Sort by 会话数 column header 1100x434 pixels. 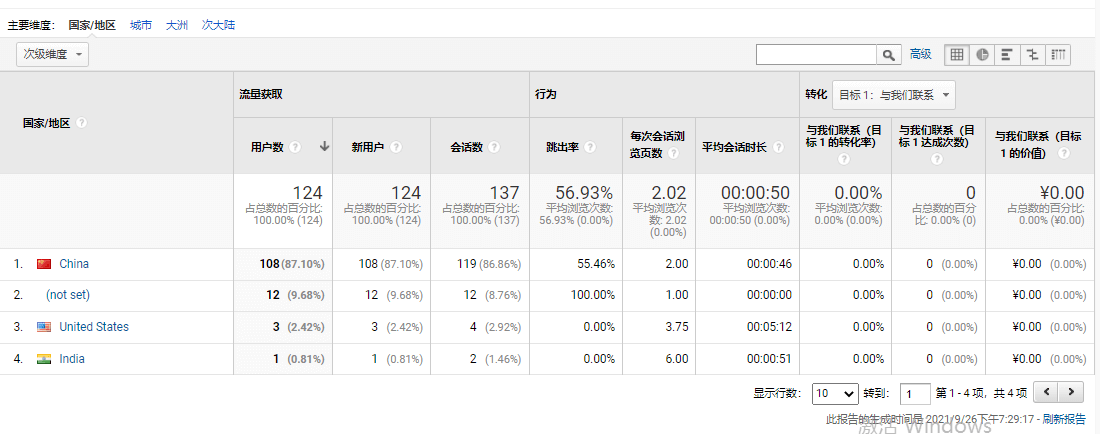(x=467, y=147)
